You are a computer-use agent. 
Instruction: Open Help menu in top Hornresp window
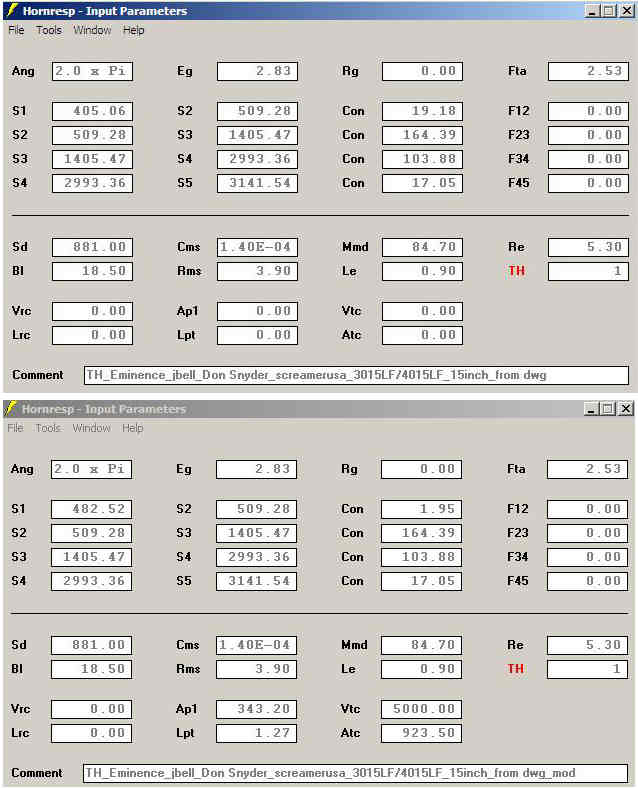(x=133, y=30)
